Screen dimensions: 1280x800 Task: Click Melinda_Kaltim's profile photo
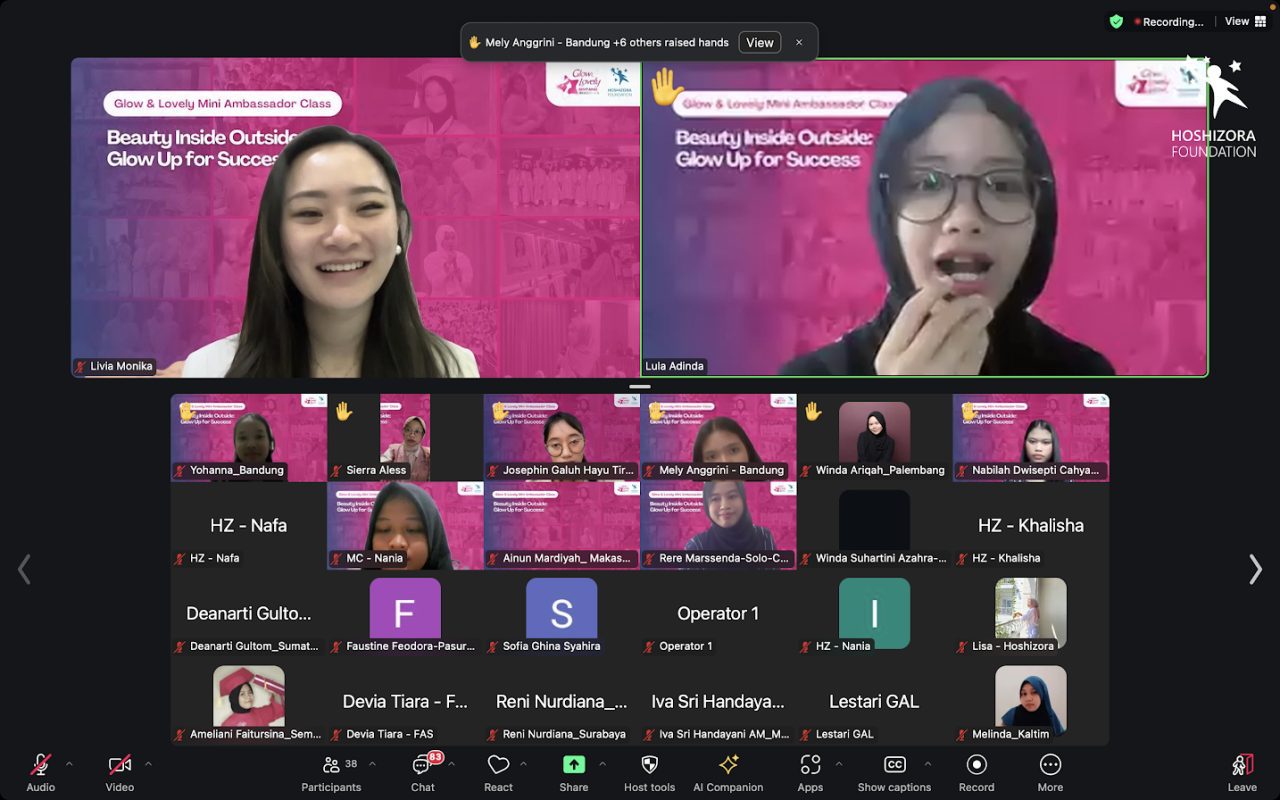[x=1031, y=696]
